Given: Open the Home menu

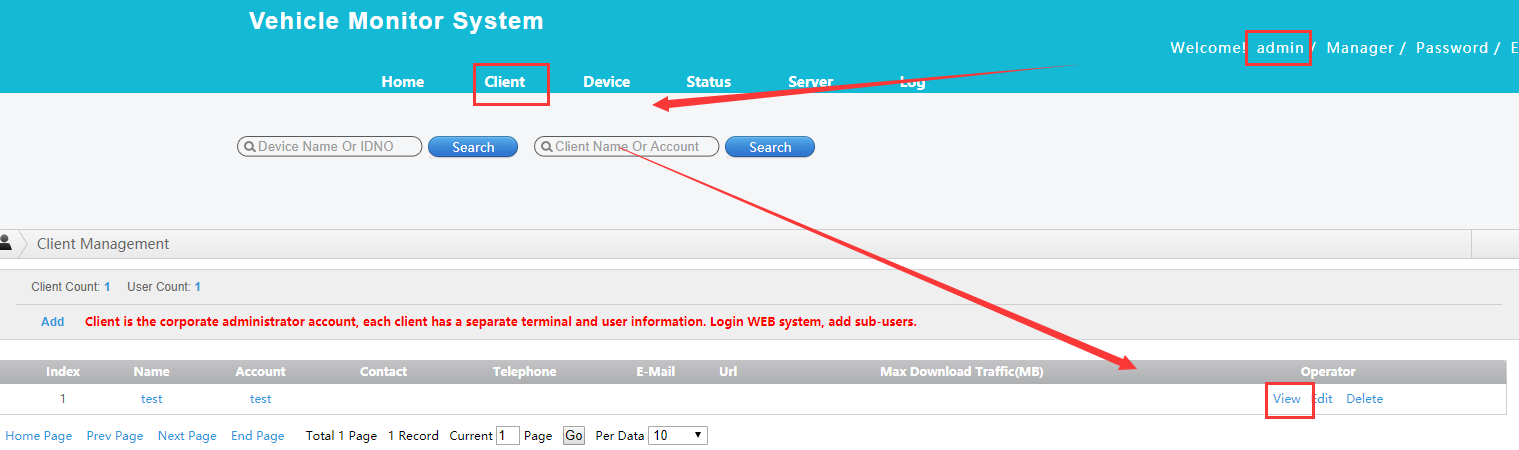Looking at the screenshot, I should [x=403, y=82].
